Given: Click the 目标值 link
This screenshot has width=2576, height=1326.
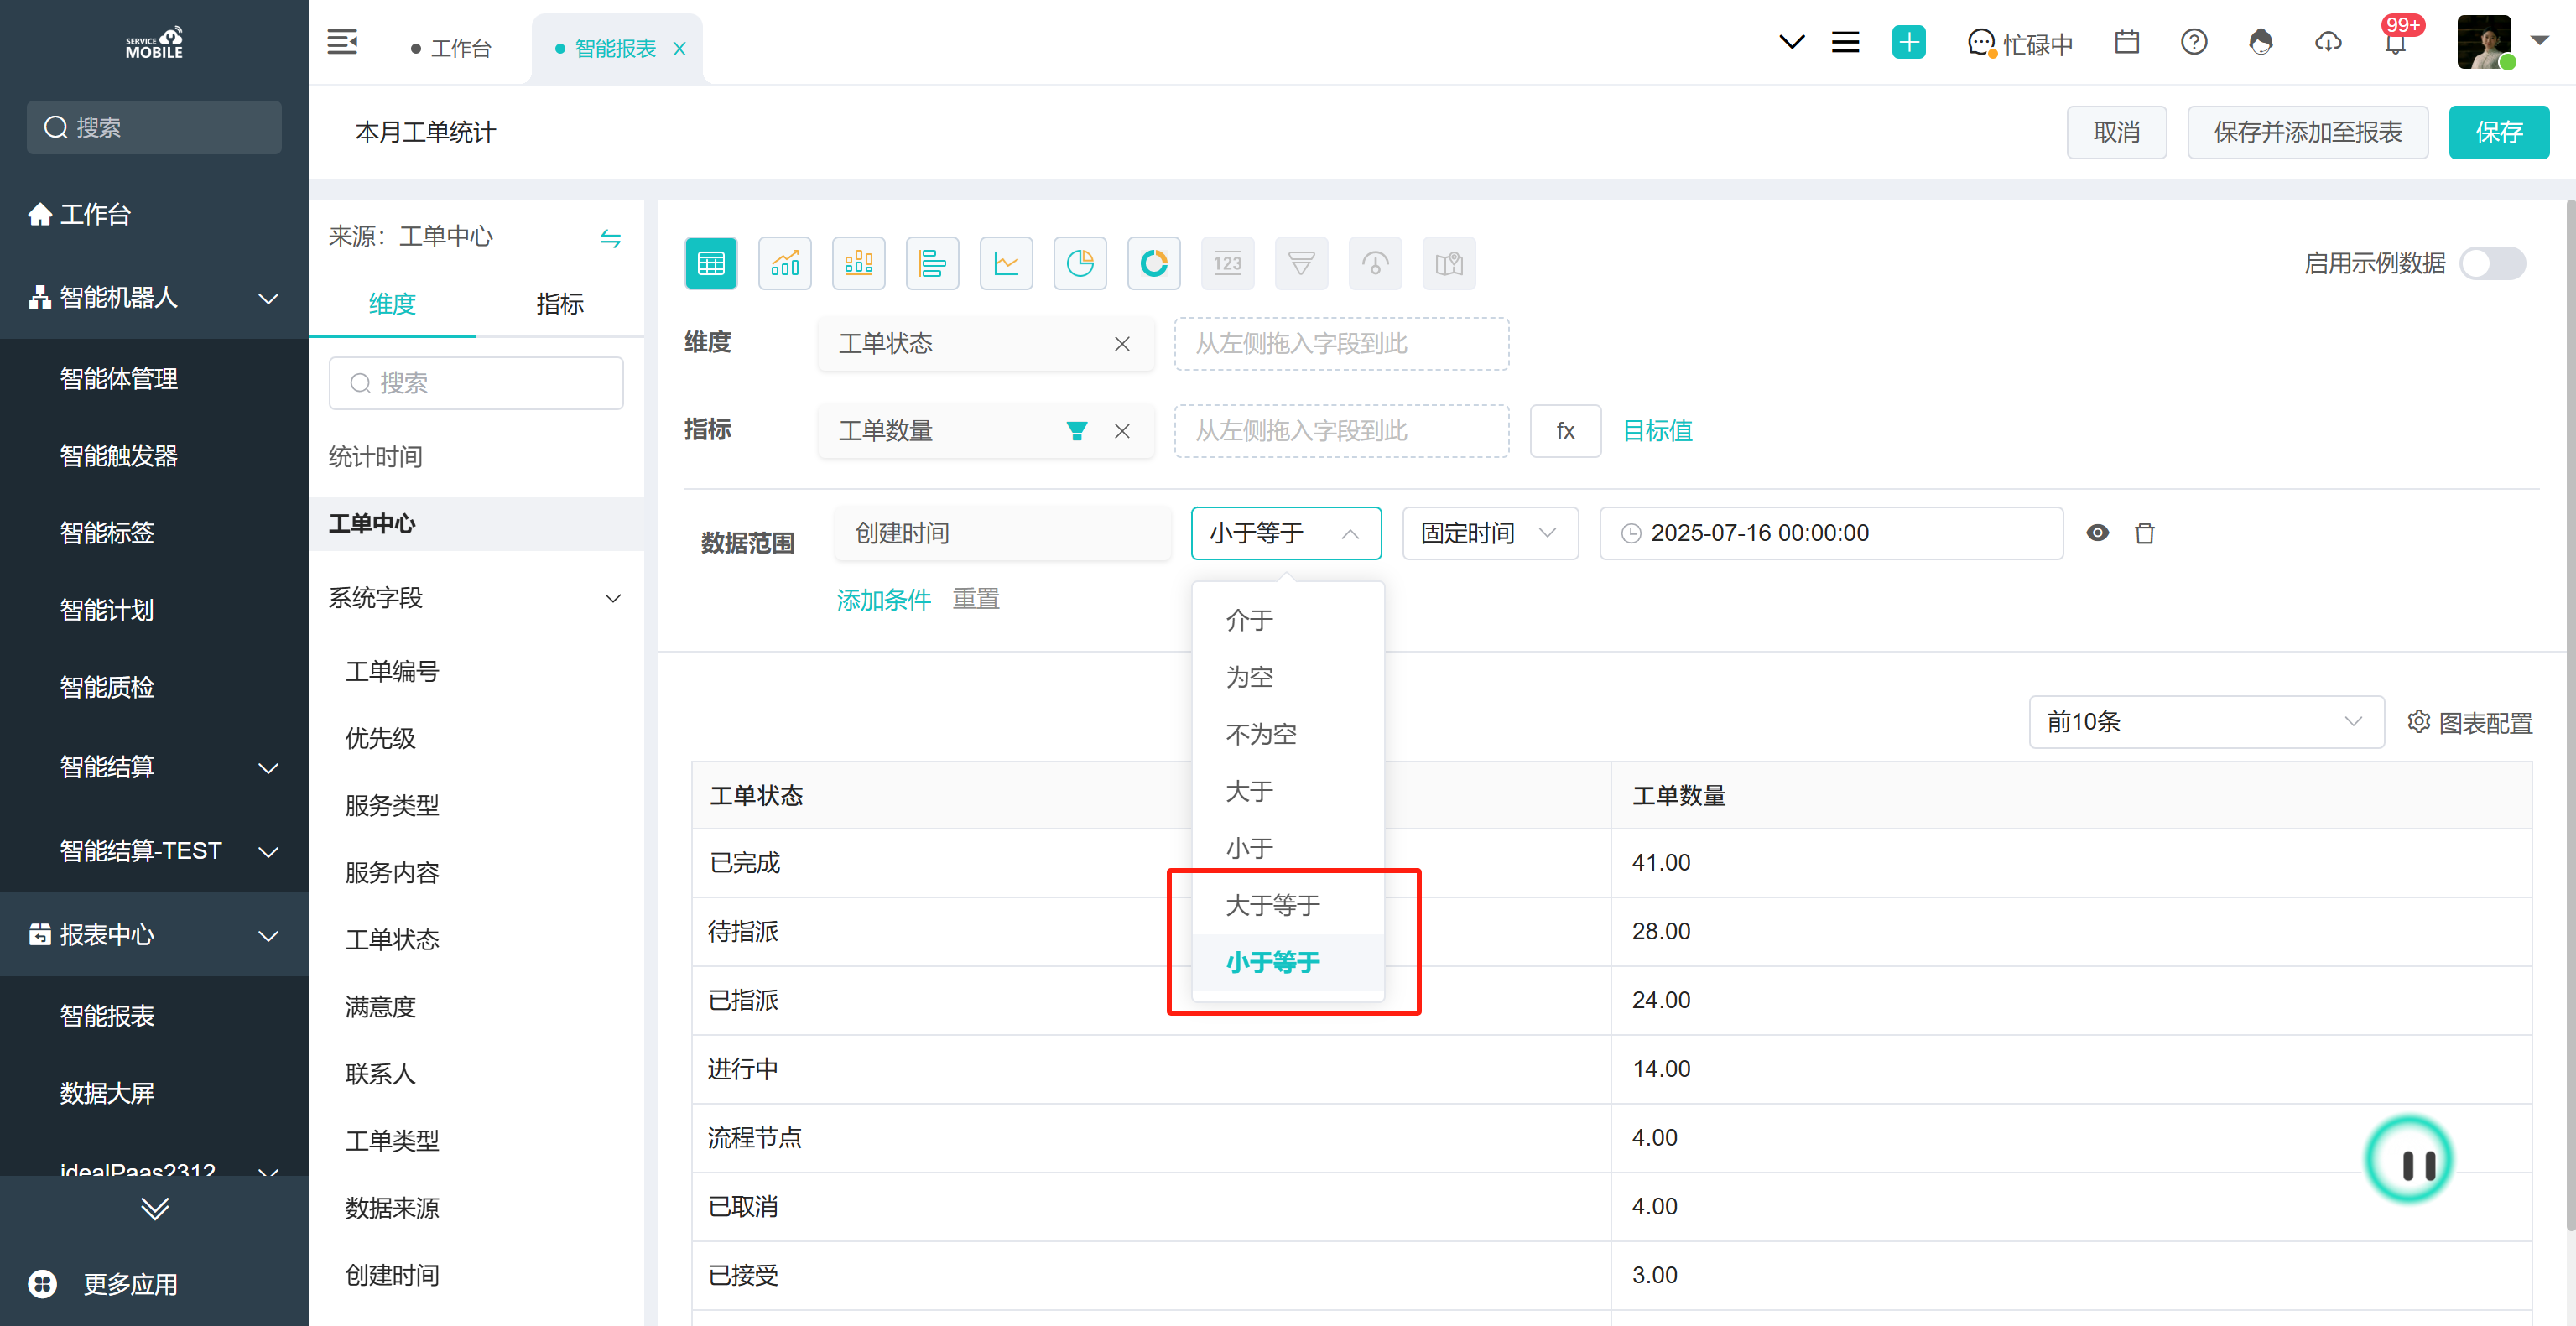Looking at the screenshot, I should [1657, 431].
